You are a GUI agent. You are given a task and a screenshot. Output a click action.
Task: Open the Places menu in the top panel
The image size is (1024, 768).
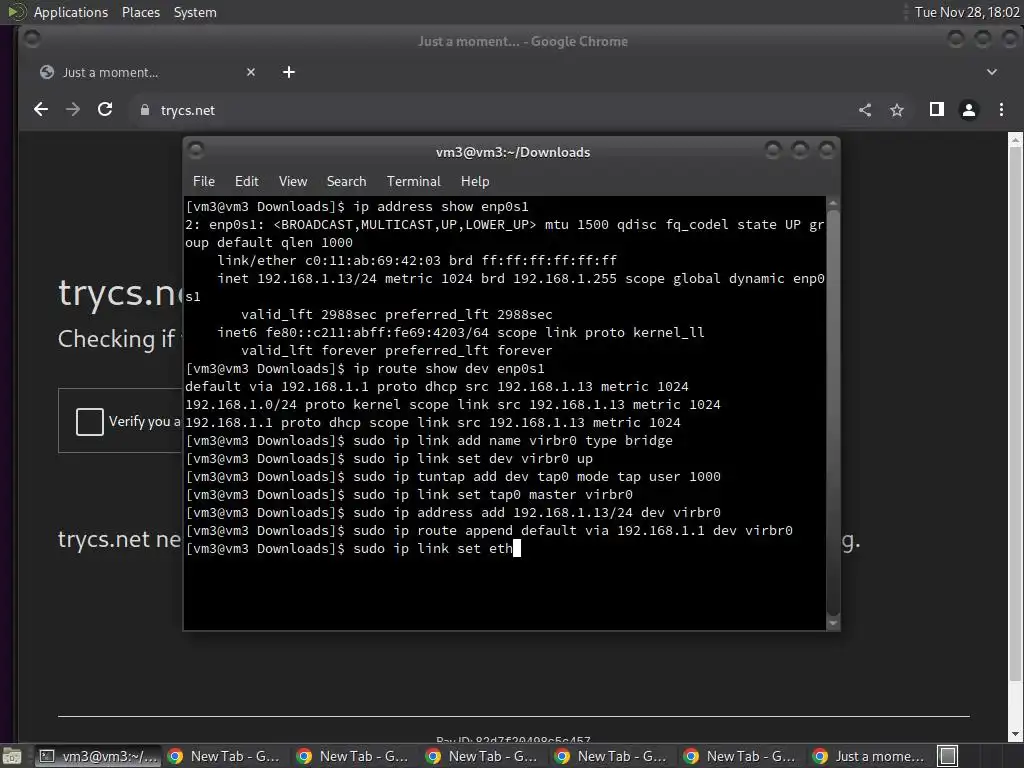coord(140,12)
